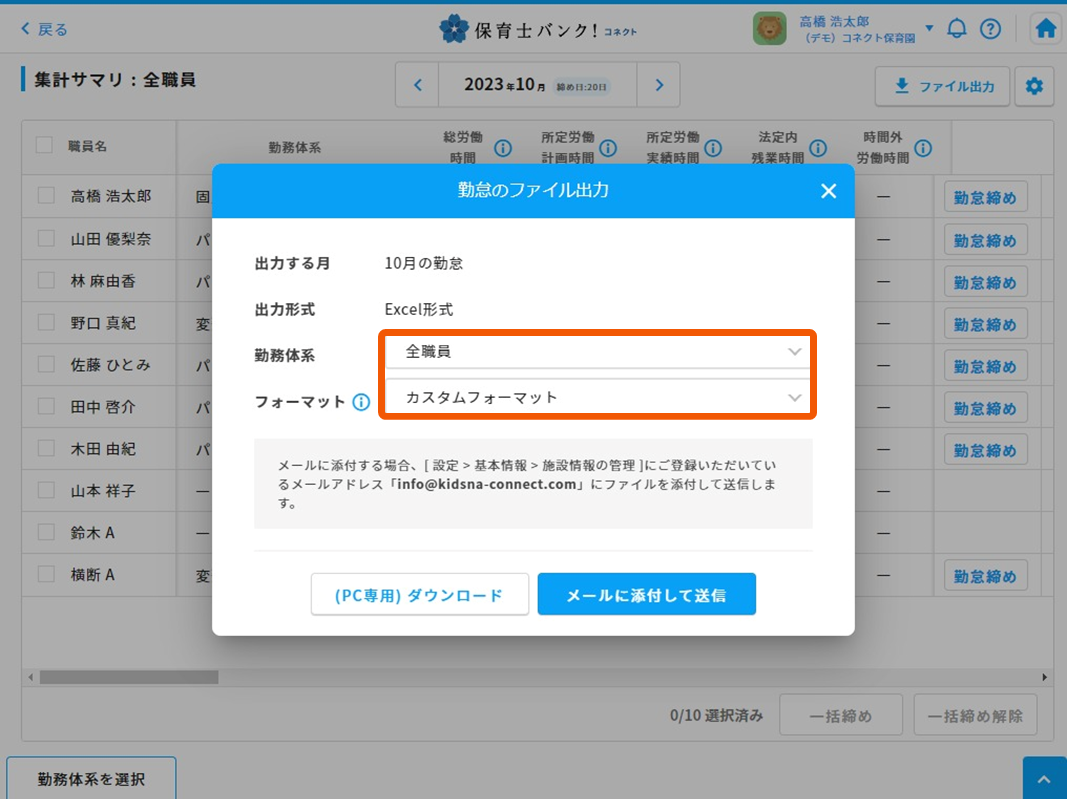Open the help question mark icon

click(x=990, y=29)
